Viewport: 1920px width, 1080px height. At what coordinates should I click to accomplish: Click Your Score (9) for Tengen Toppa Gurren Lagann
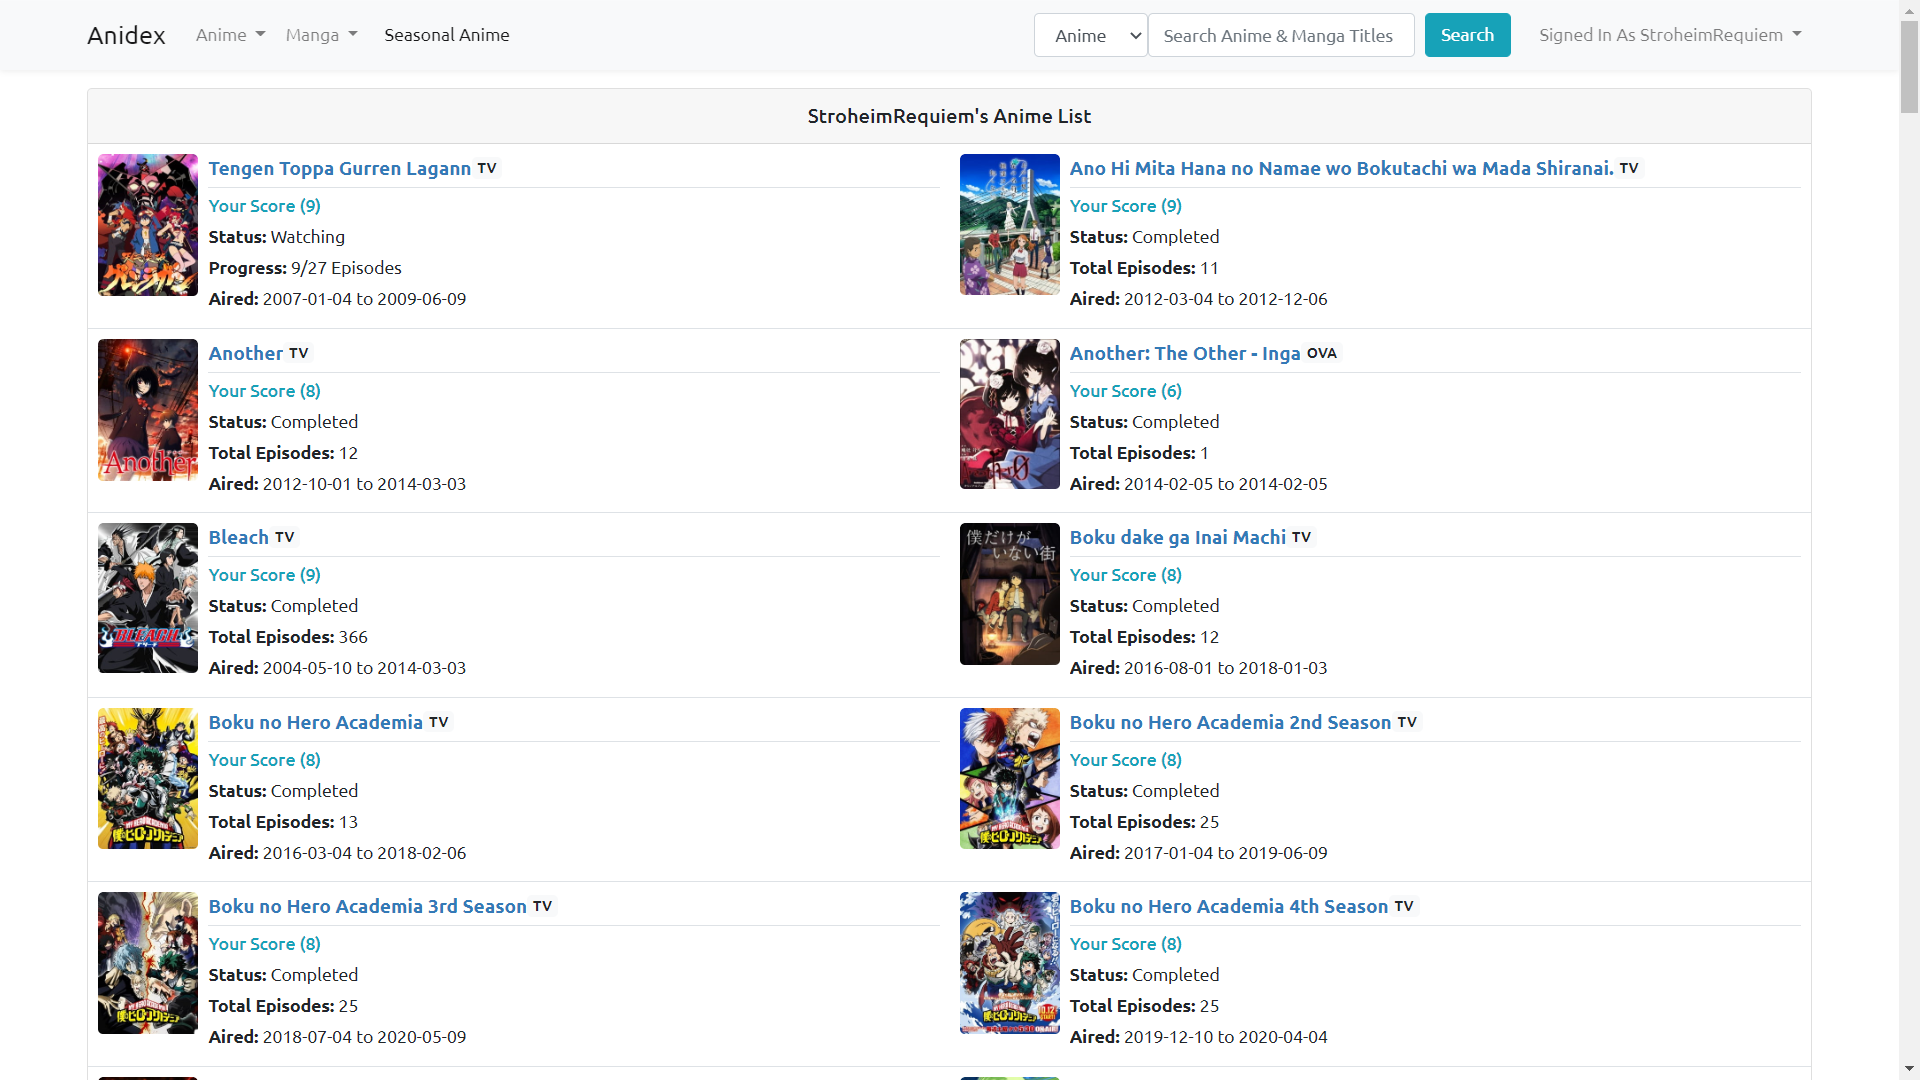click(x=264, y=206)
